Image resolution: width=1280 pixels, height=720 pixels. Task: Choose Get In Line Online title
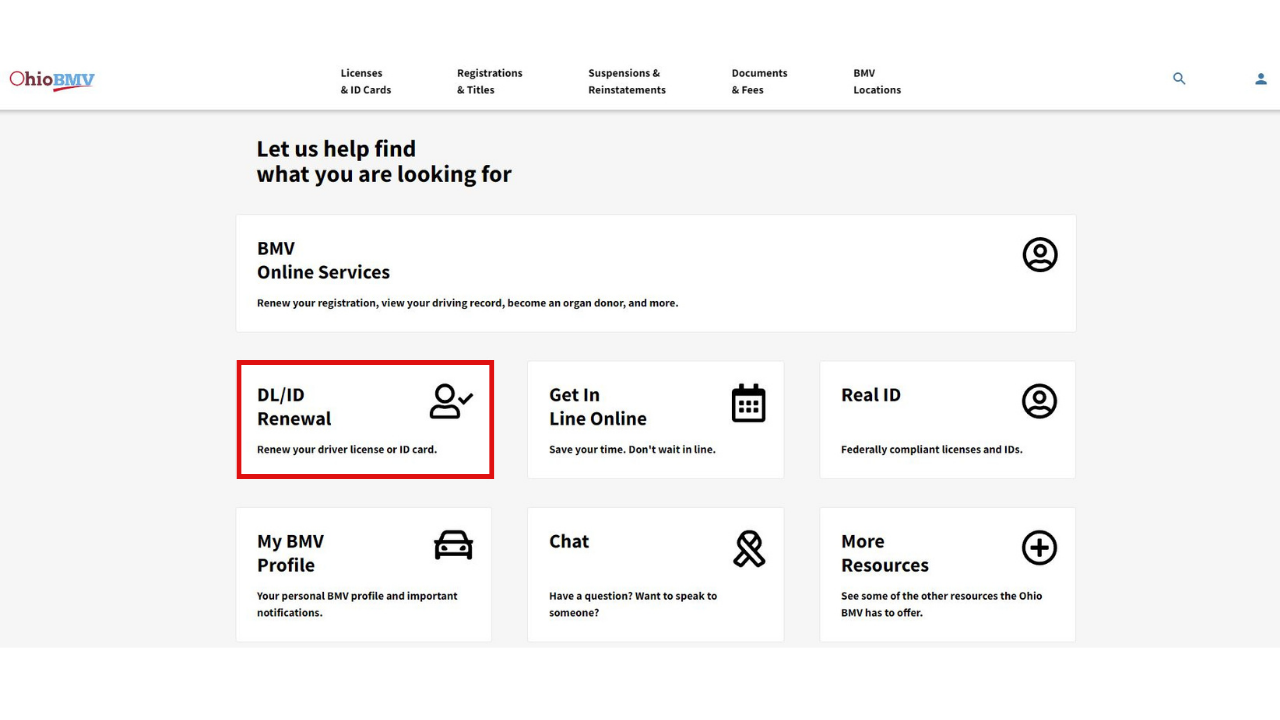[x=597, y=406]
